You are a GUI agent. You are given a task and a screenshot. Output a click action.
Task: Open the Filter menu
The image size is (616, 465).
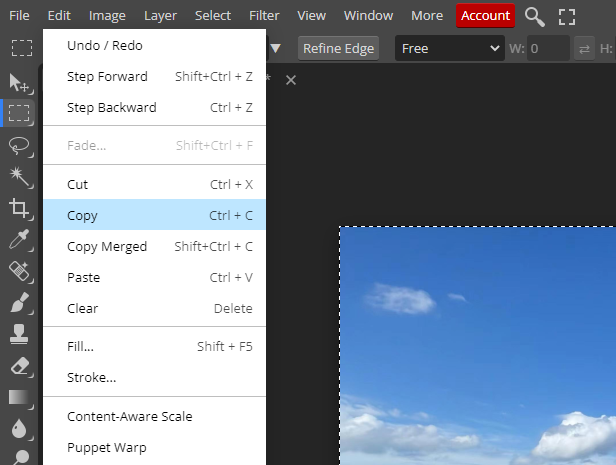pyautogui.click(x=264, y=16)
